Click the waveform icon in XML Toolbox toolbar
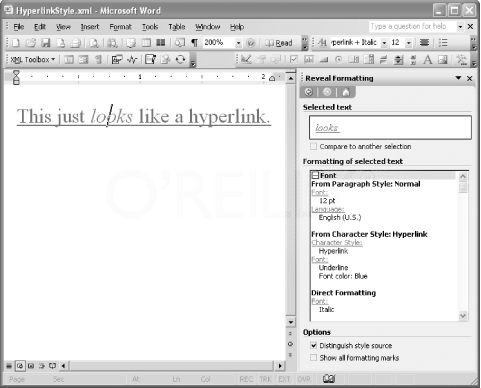Screen dimensions: 481x388 point(132,60)
